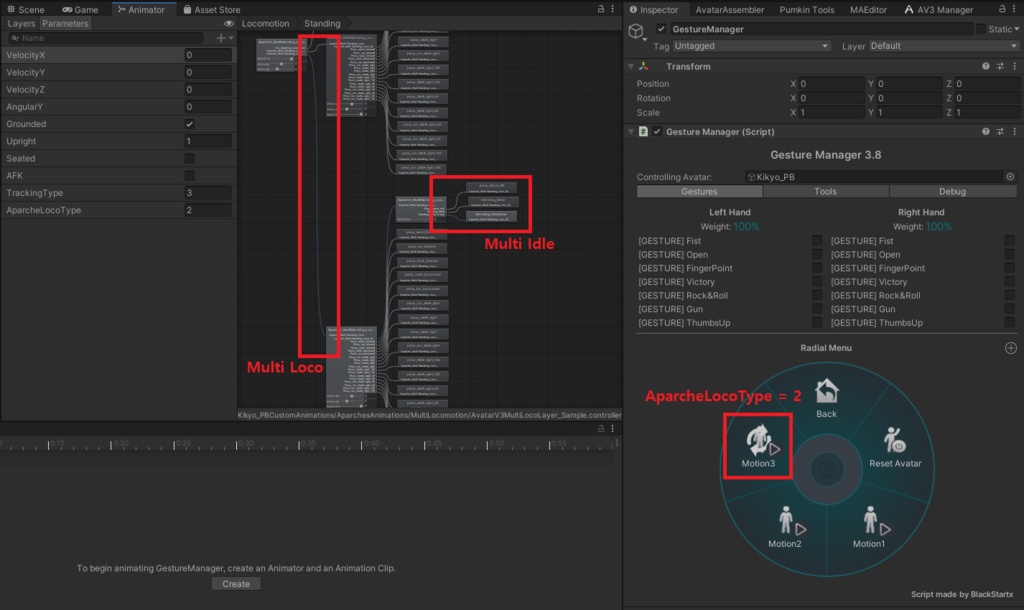Lock the Inspector with the padlock icon
This screenshot has width=1024, height=610.
click(x=1001, y=8)
